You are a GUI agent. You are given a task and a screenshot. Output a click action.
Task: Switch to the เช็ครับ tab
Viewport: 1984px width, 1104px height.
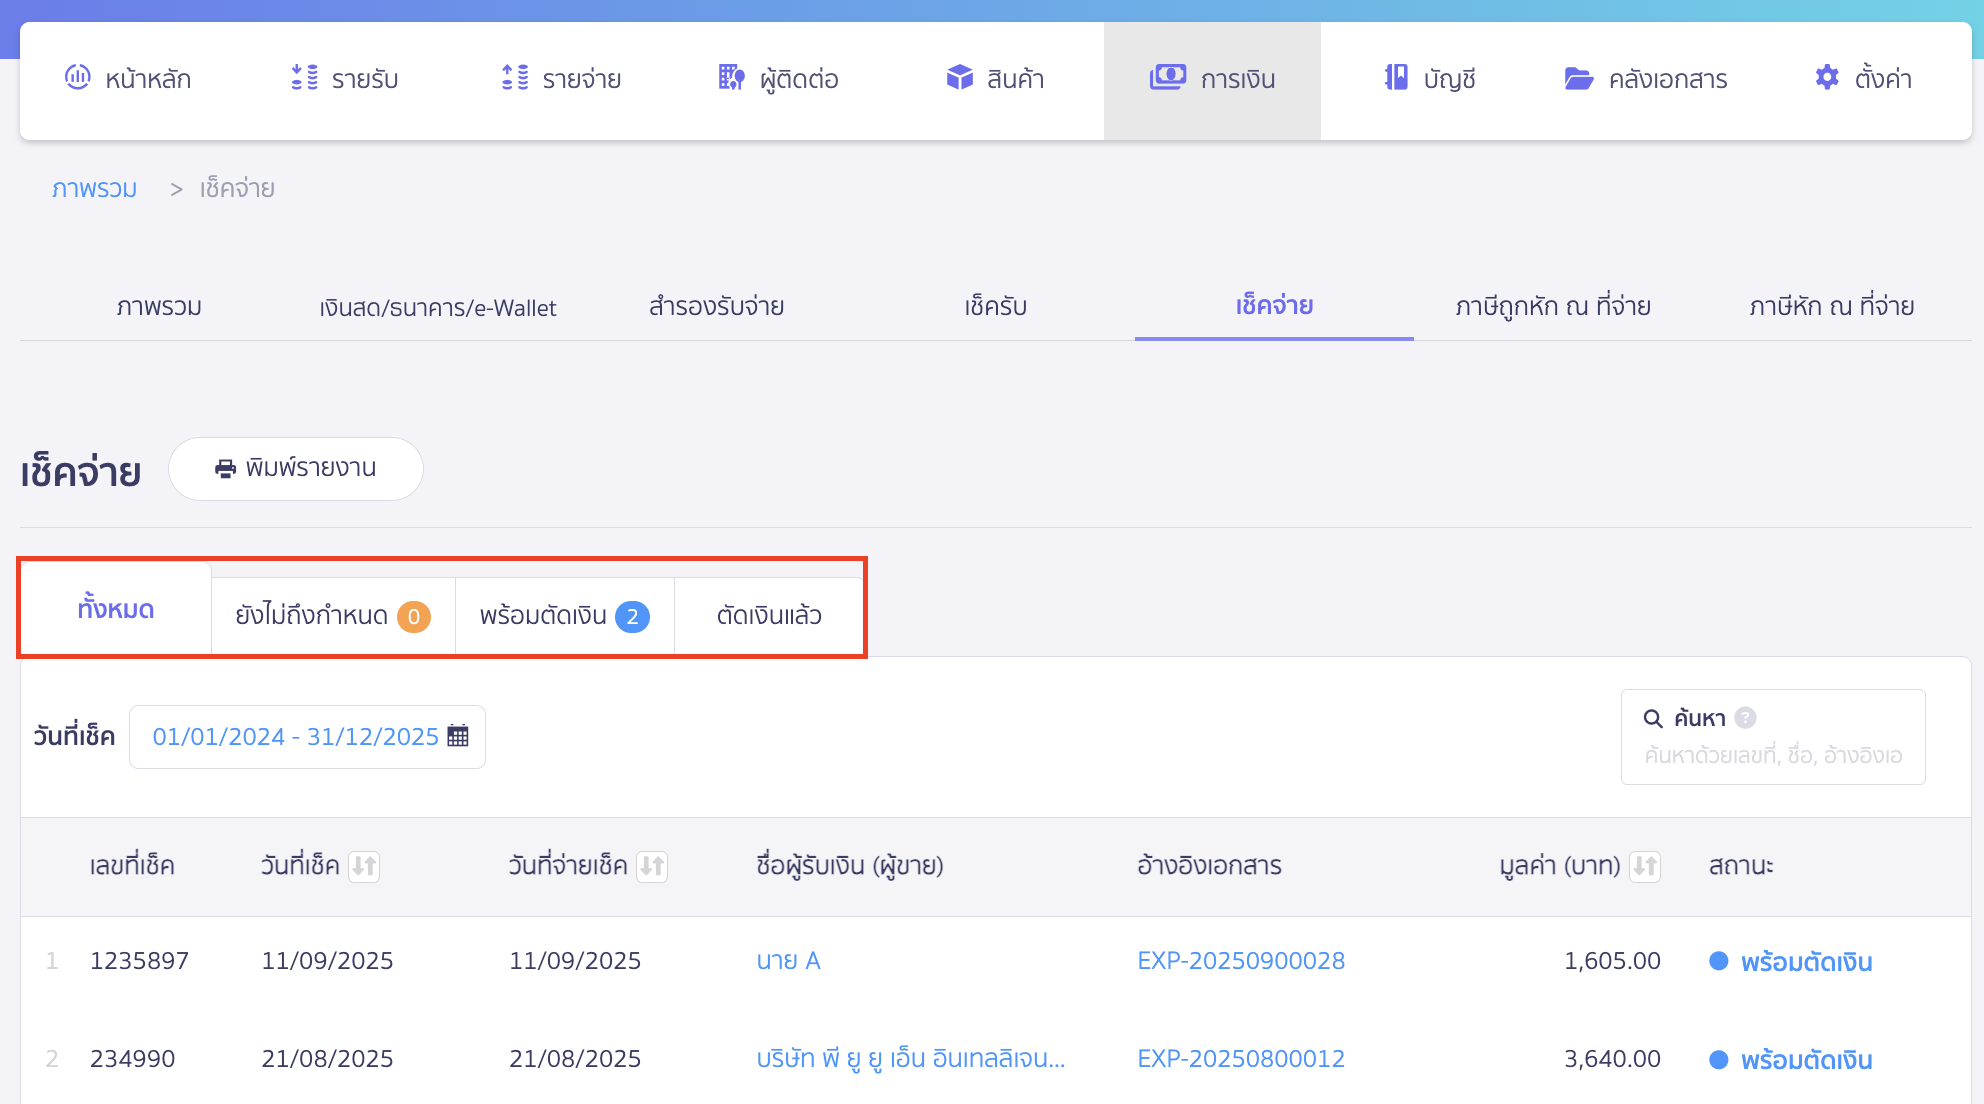995,307
